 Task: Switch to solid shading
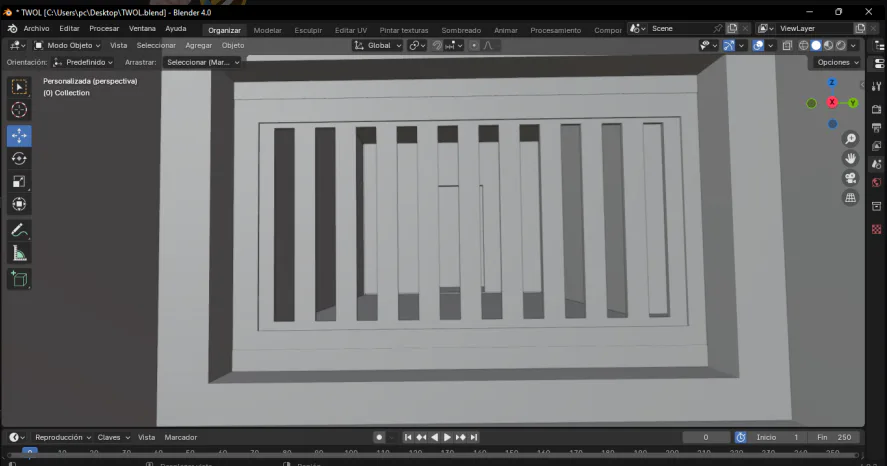(x=816, y=46)
